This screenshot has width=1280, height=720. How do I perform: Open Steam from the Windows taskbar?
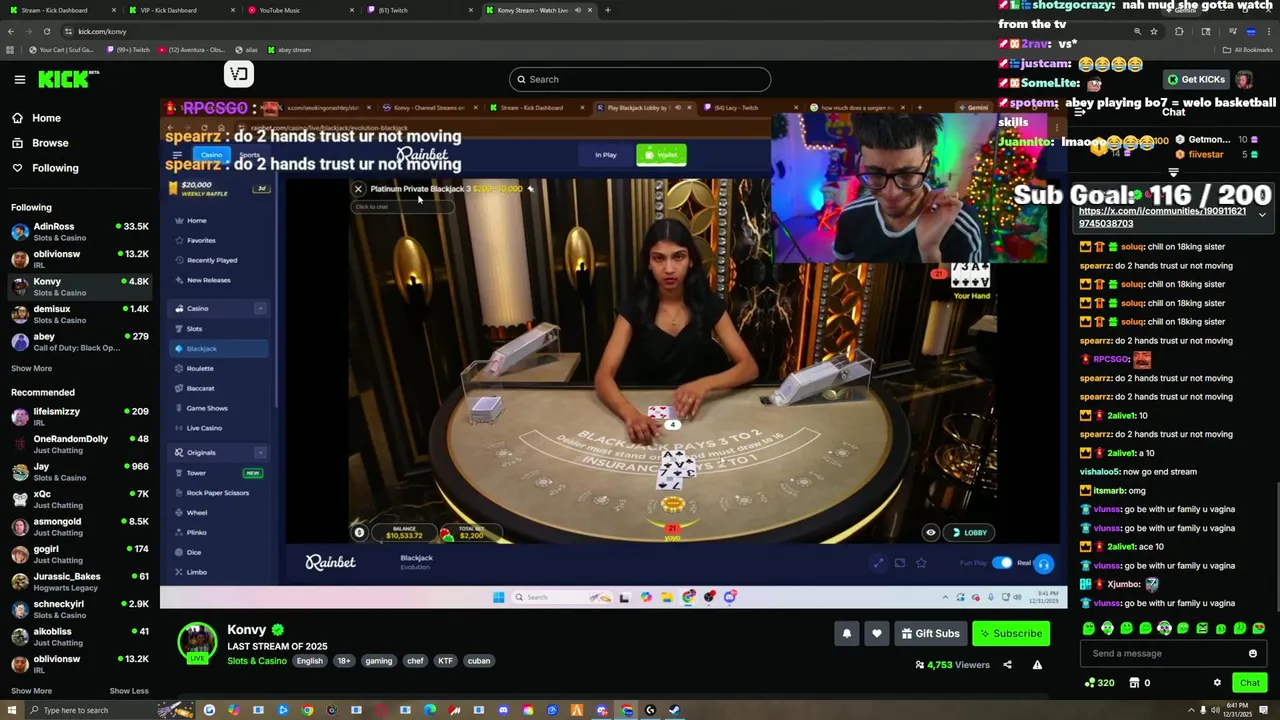(674, 710)
